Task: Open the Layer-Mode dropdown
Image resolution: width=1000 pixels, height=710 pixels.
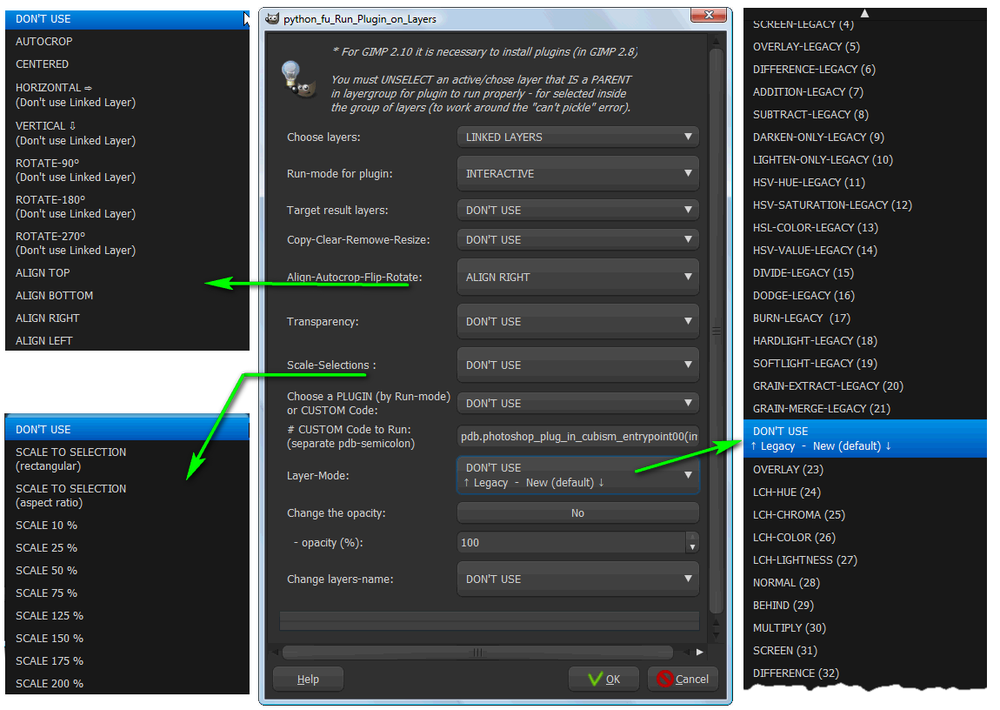Action: tap(578, 475)
